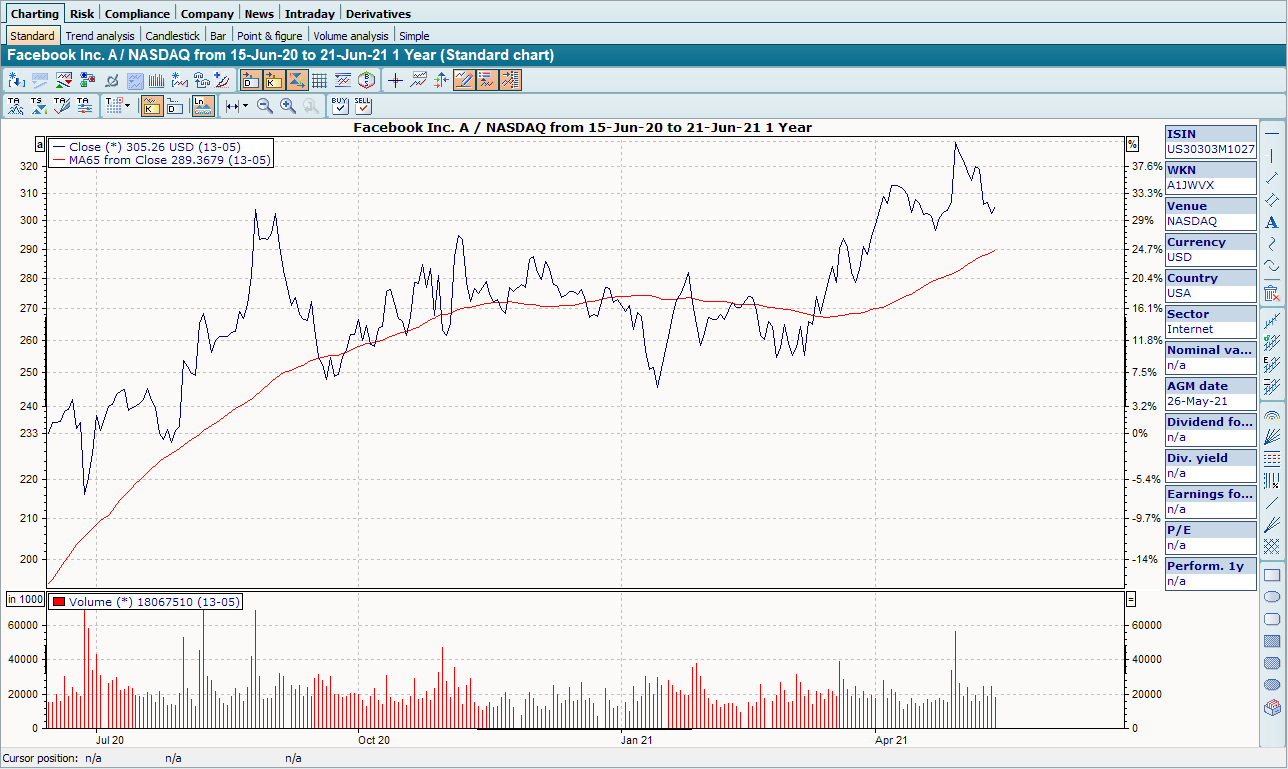
Task: Open the Derivatives tab
Action: click(378, 14)
